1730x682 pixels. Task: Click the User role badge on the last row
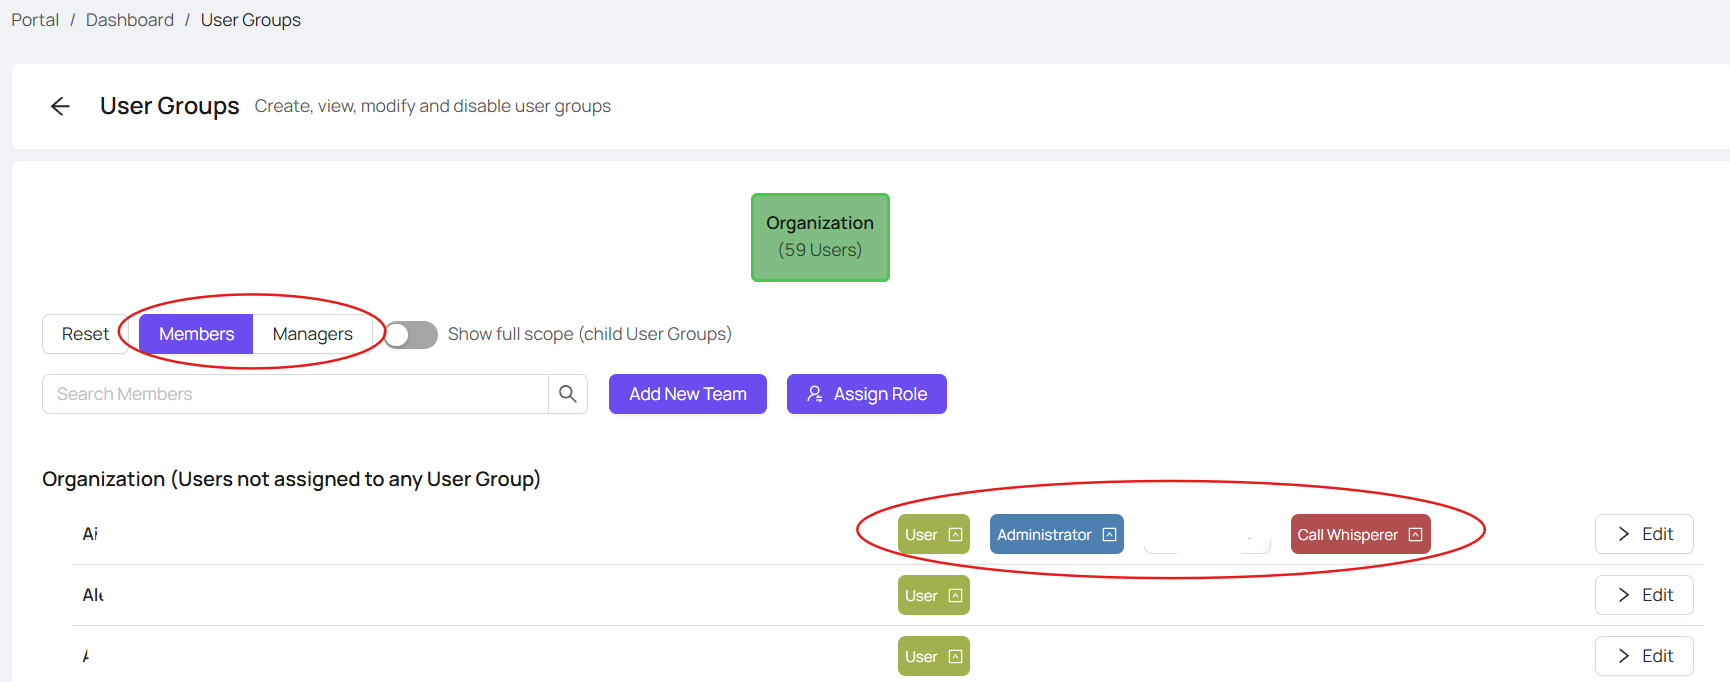click(x=934, y=656)
